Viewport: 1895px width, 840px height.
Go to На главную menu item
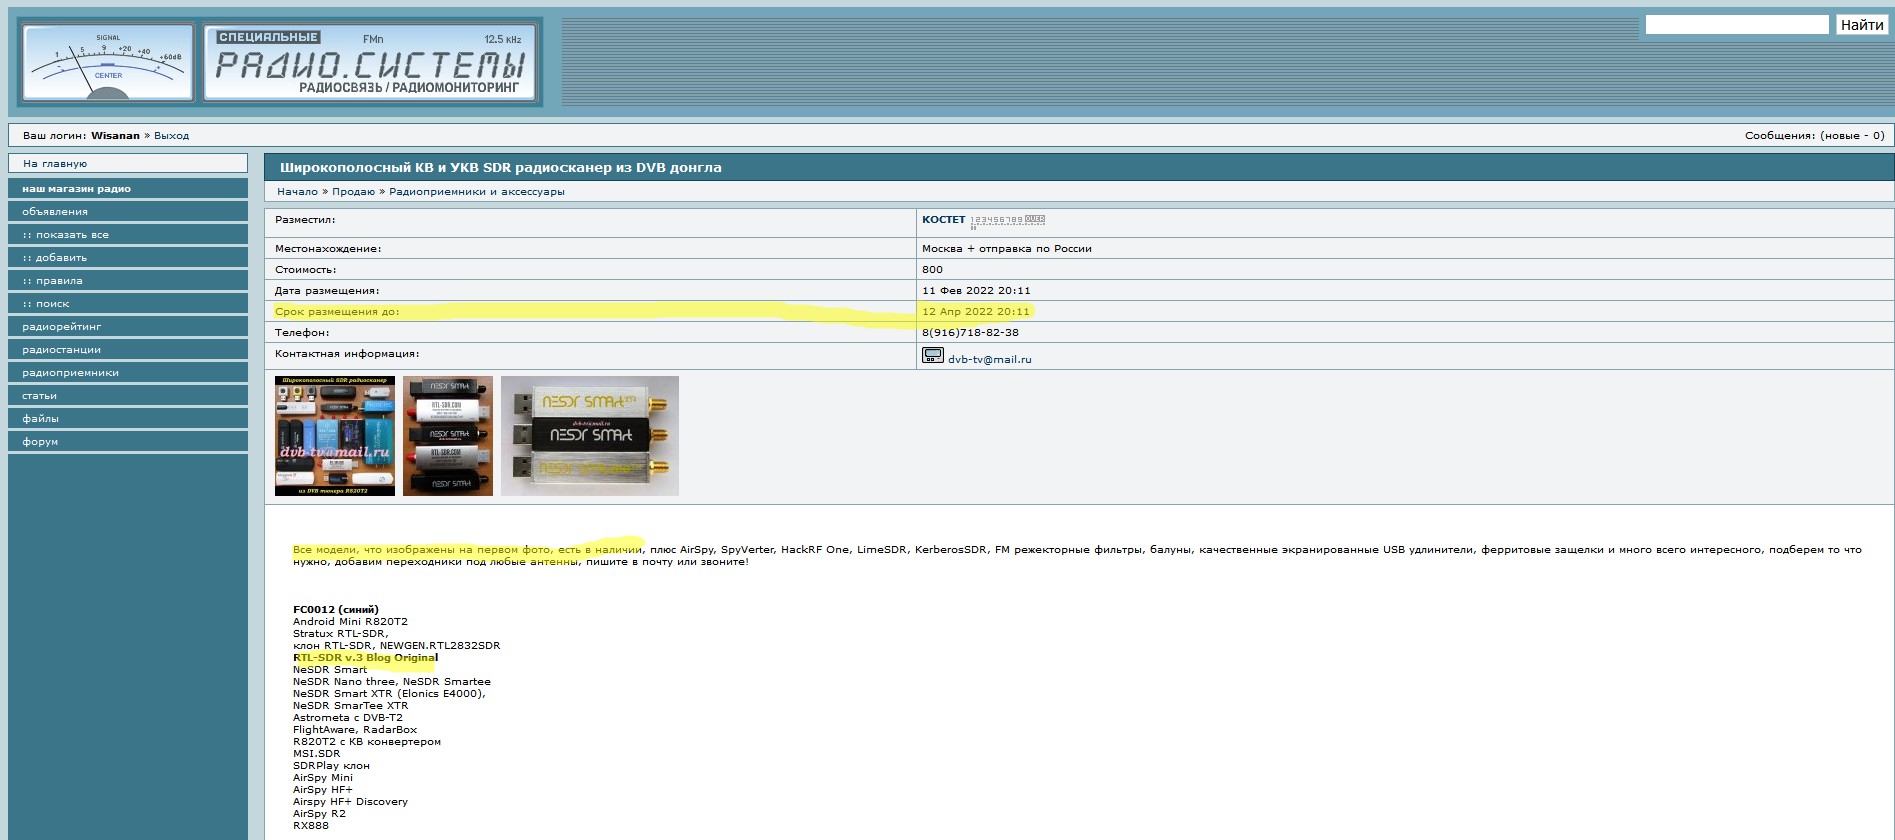click(x=128, y=163)
